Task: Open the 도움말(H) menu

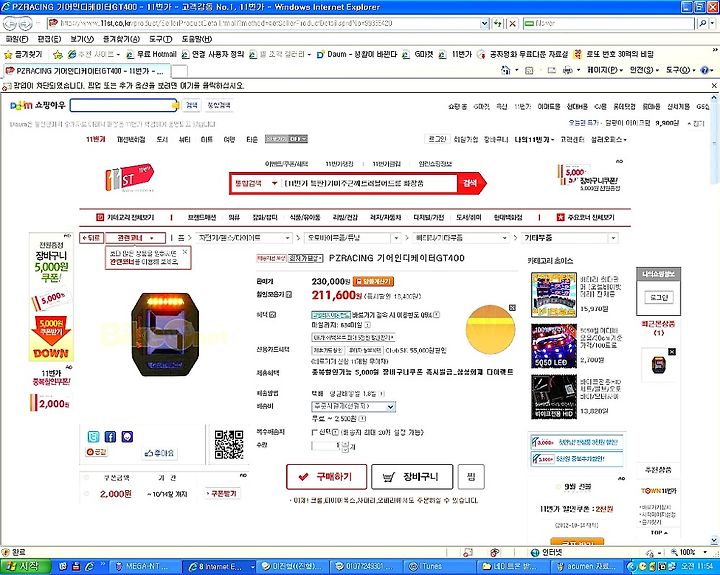Action: (x=197, y=39)
